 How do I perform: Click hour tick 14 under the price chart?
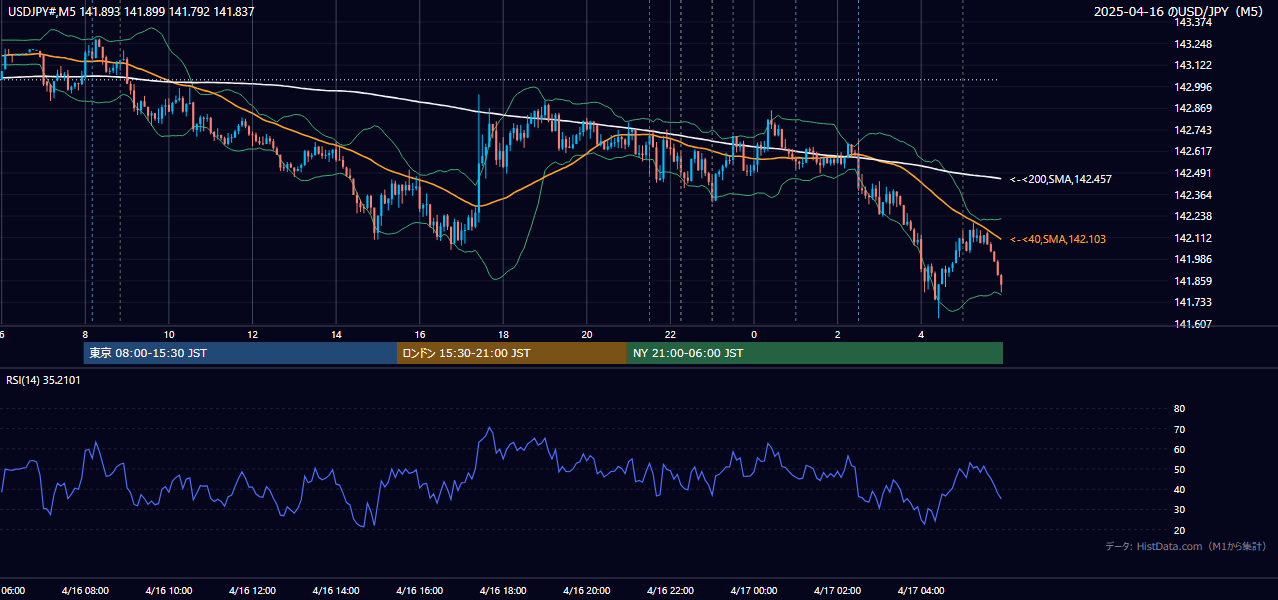click(336, 334)
